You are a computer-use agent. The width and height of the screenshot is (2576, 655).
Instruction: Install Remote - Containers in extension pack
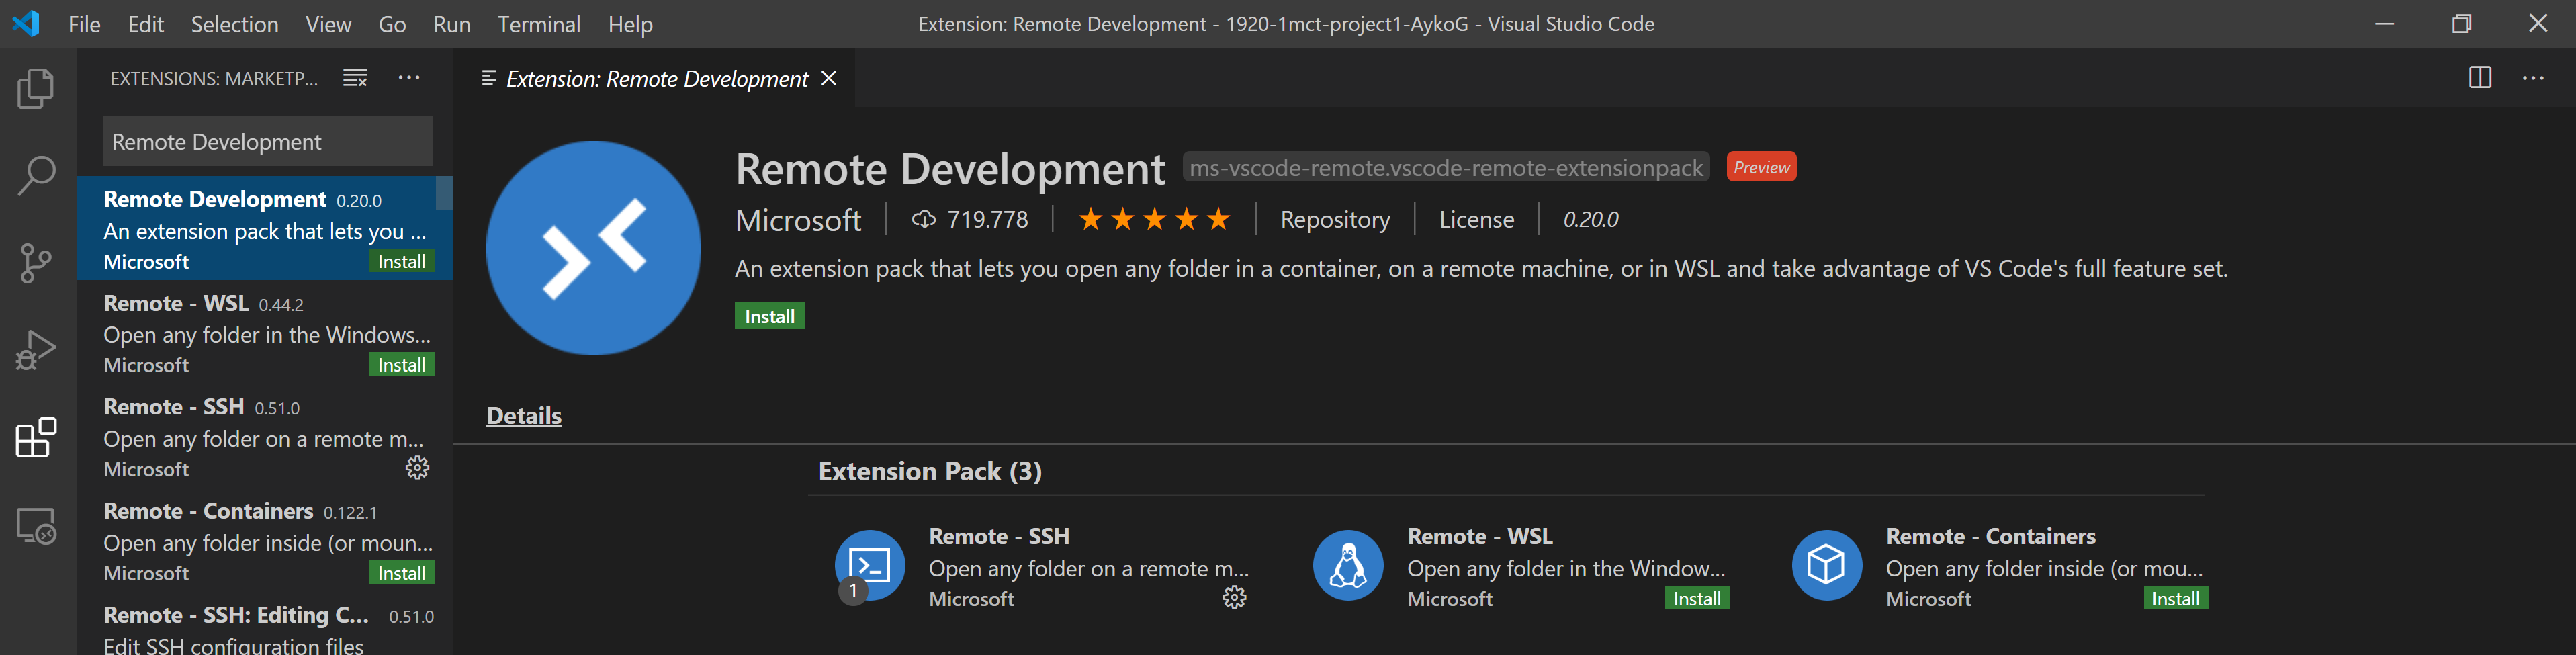pyautogui.click(x=2175, y=598)
